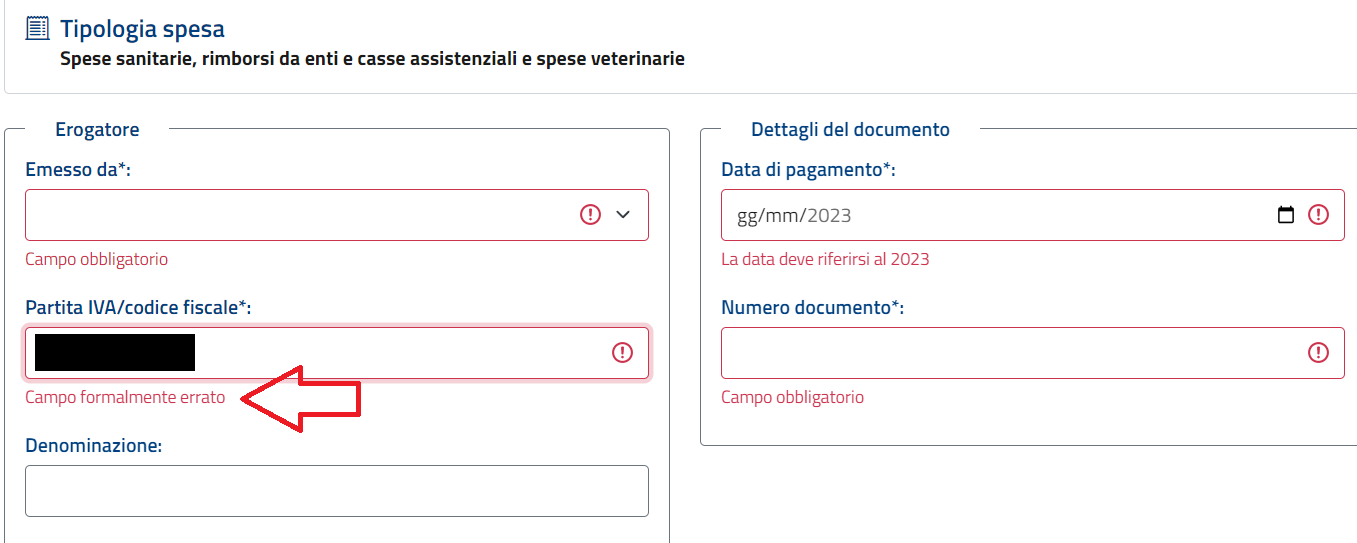Open the Emesso da select box
Screen dimensions: 1357x543
tap(337, 215)
